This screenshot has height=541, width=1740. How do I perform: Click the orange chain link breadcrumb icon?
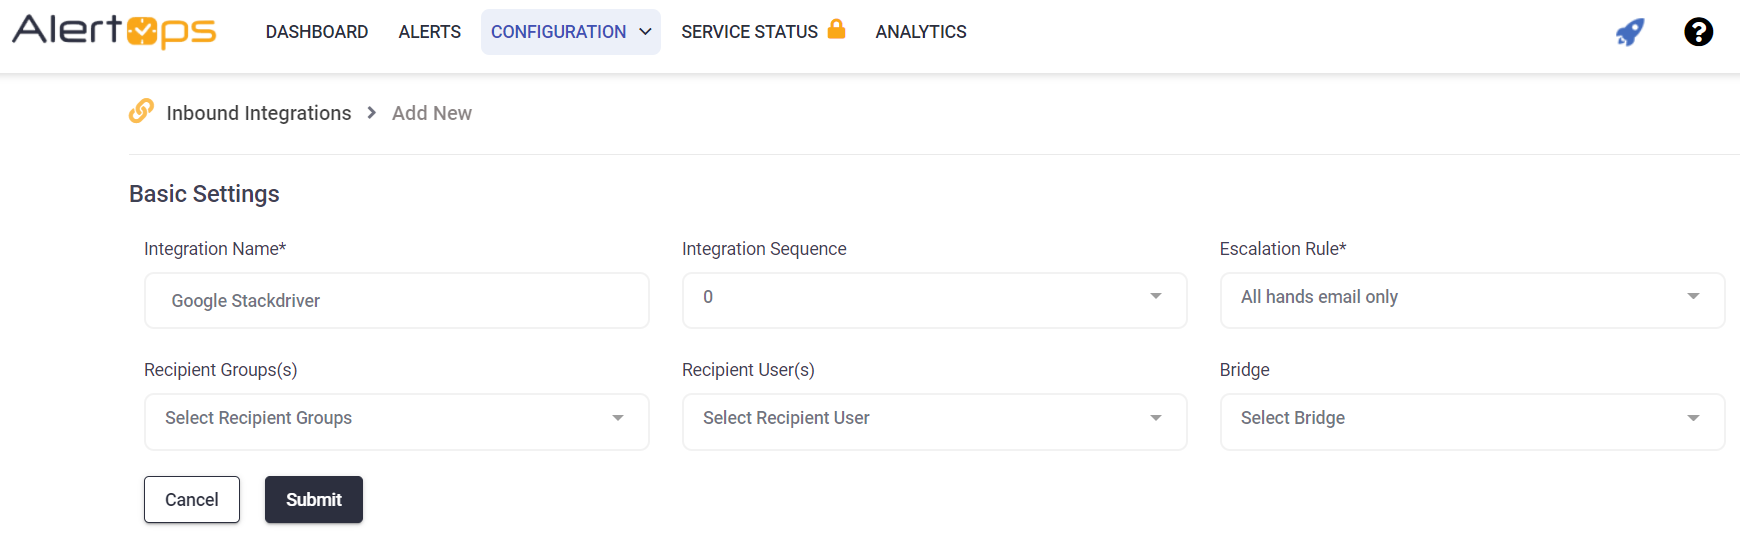tap(141, 111)
